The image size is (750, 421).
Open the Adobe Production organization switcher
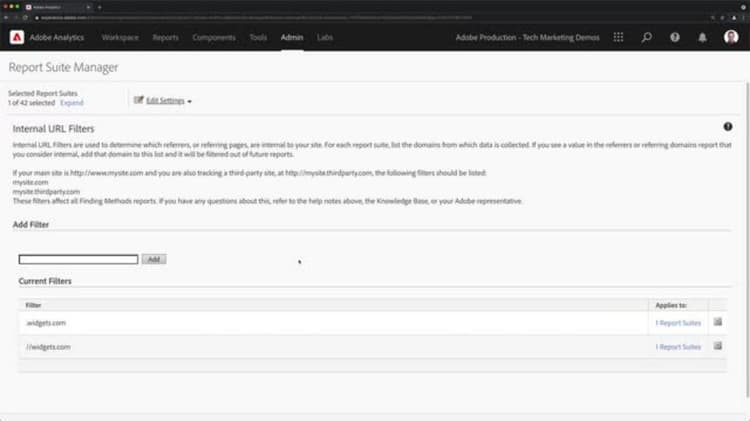527,37
